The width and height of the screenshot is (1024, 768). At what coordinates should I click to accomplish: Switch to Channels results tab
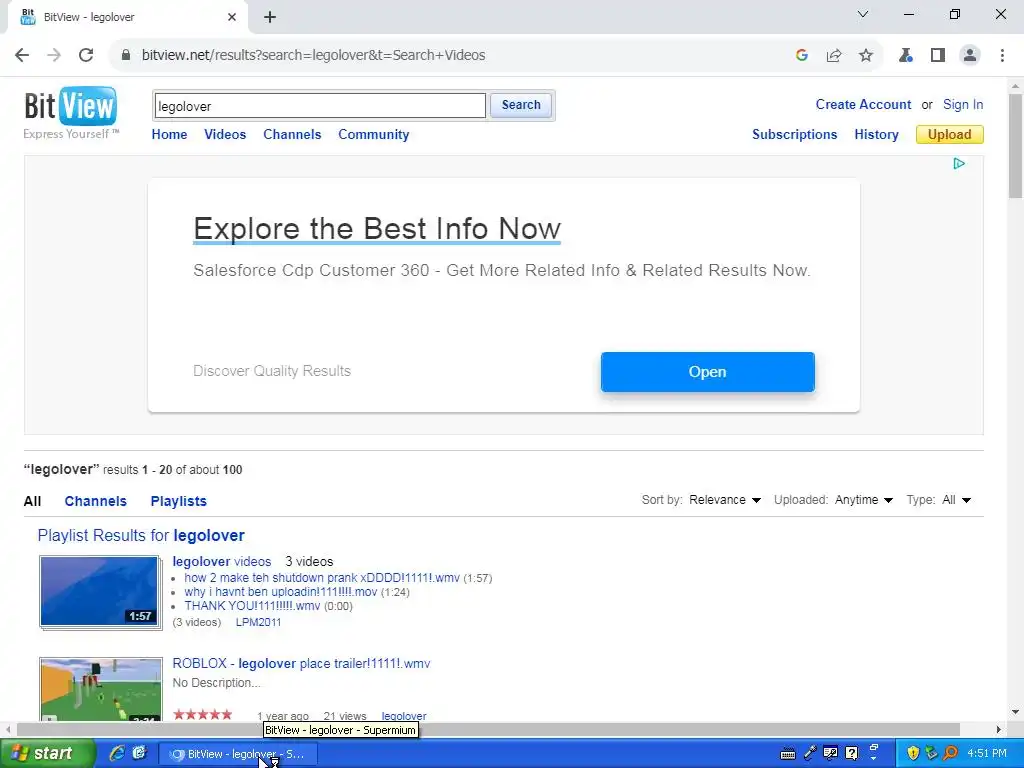tap(95, 502)
